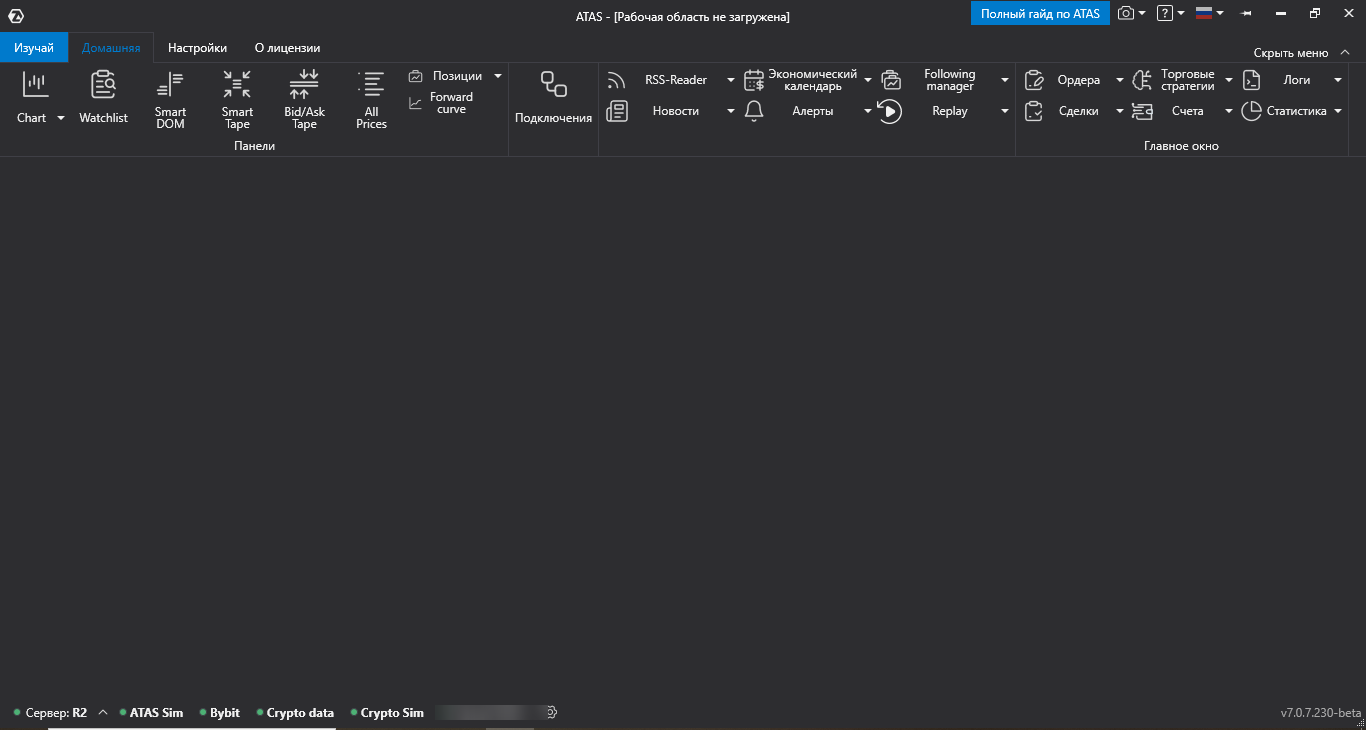Click the help question mark icon
The height and width of the screenshot is (730, 1366).
[x=1164, y=13]
